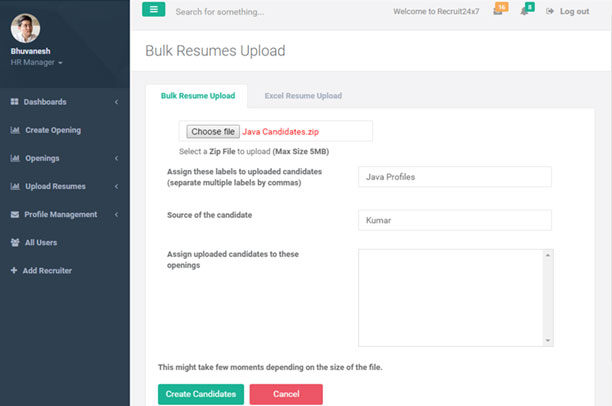The height and width of the screenshot is (406, 612).
Task: Click the green hamburger menu toggle button
Action: point(153,11)
